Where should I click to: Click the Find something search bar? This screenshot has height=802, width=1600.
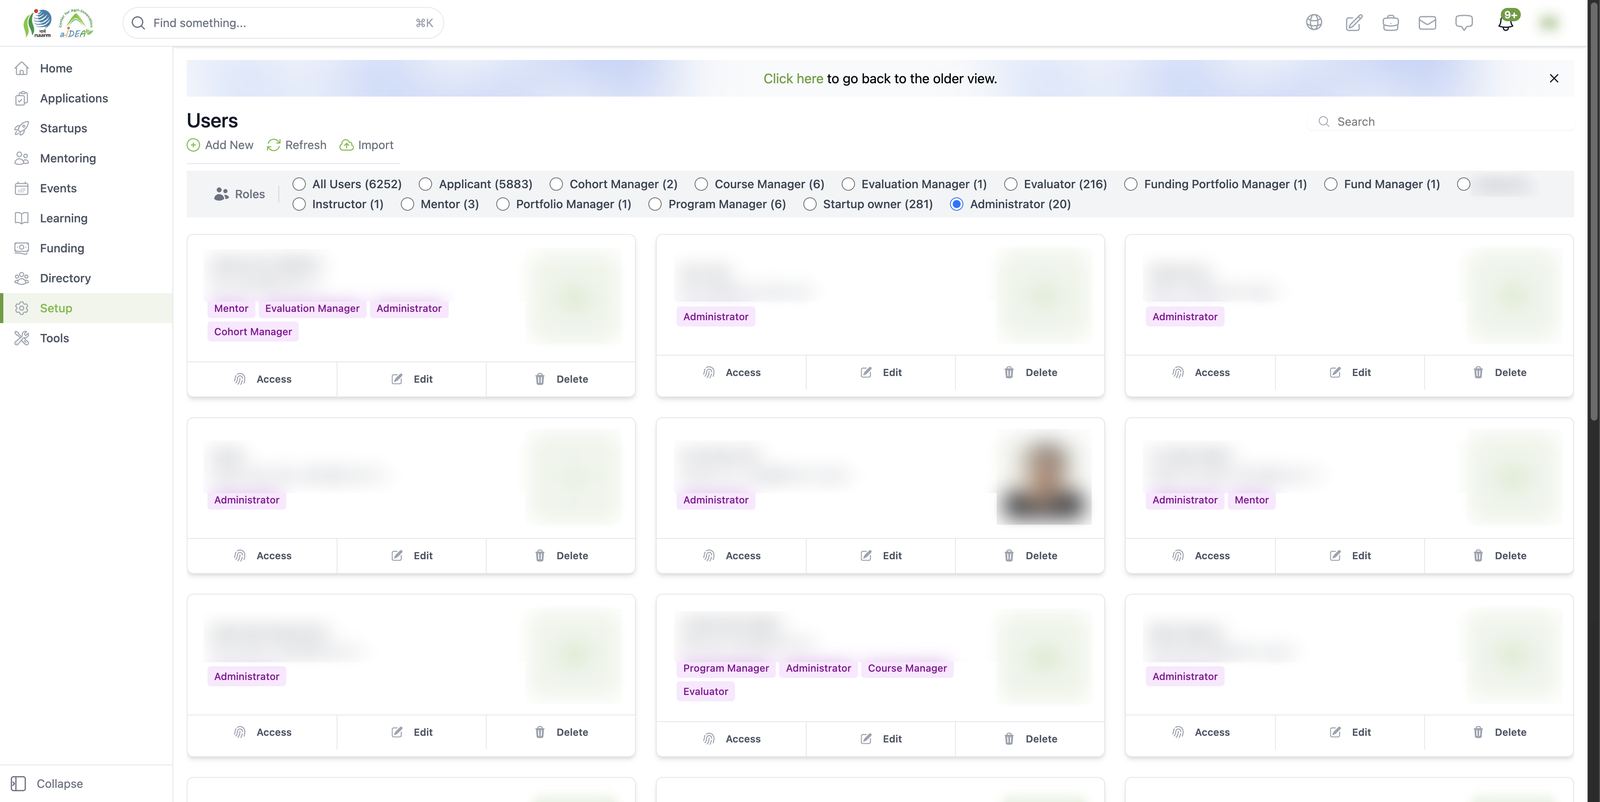283,23
